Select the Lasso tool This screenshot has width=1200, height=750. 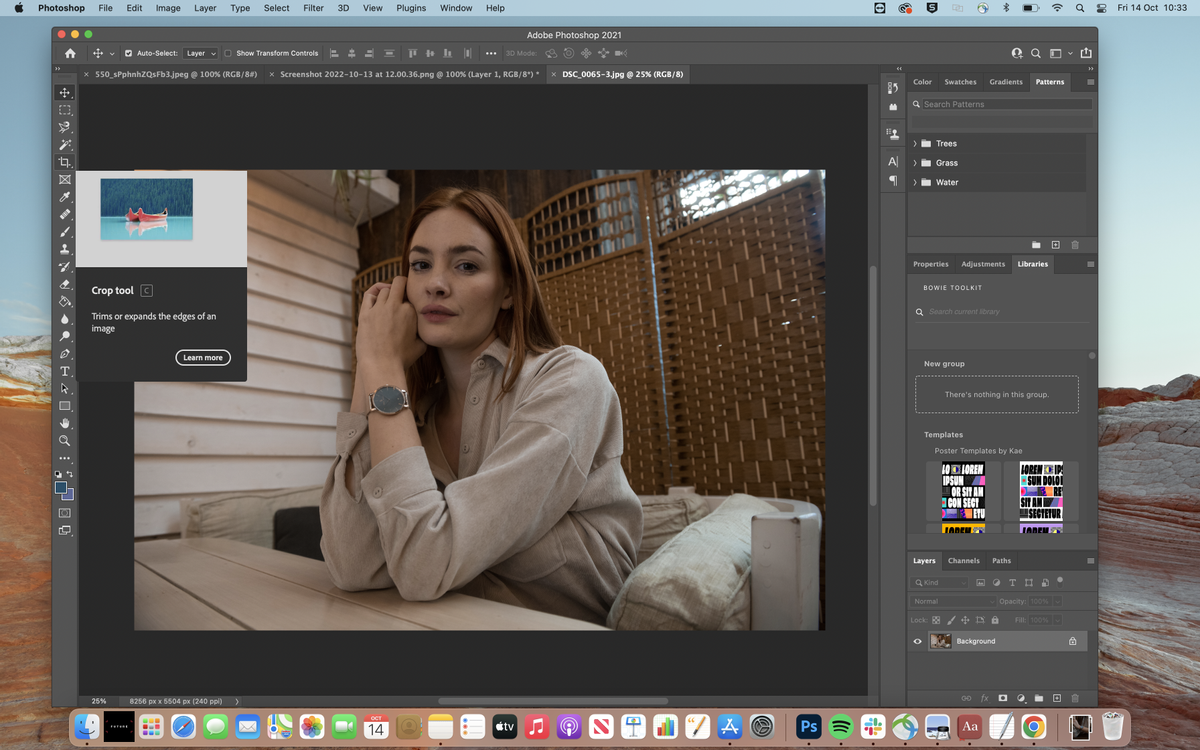point(65,127)
